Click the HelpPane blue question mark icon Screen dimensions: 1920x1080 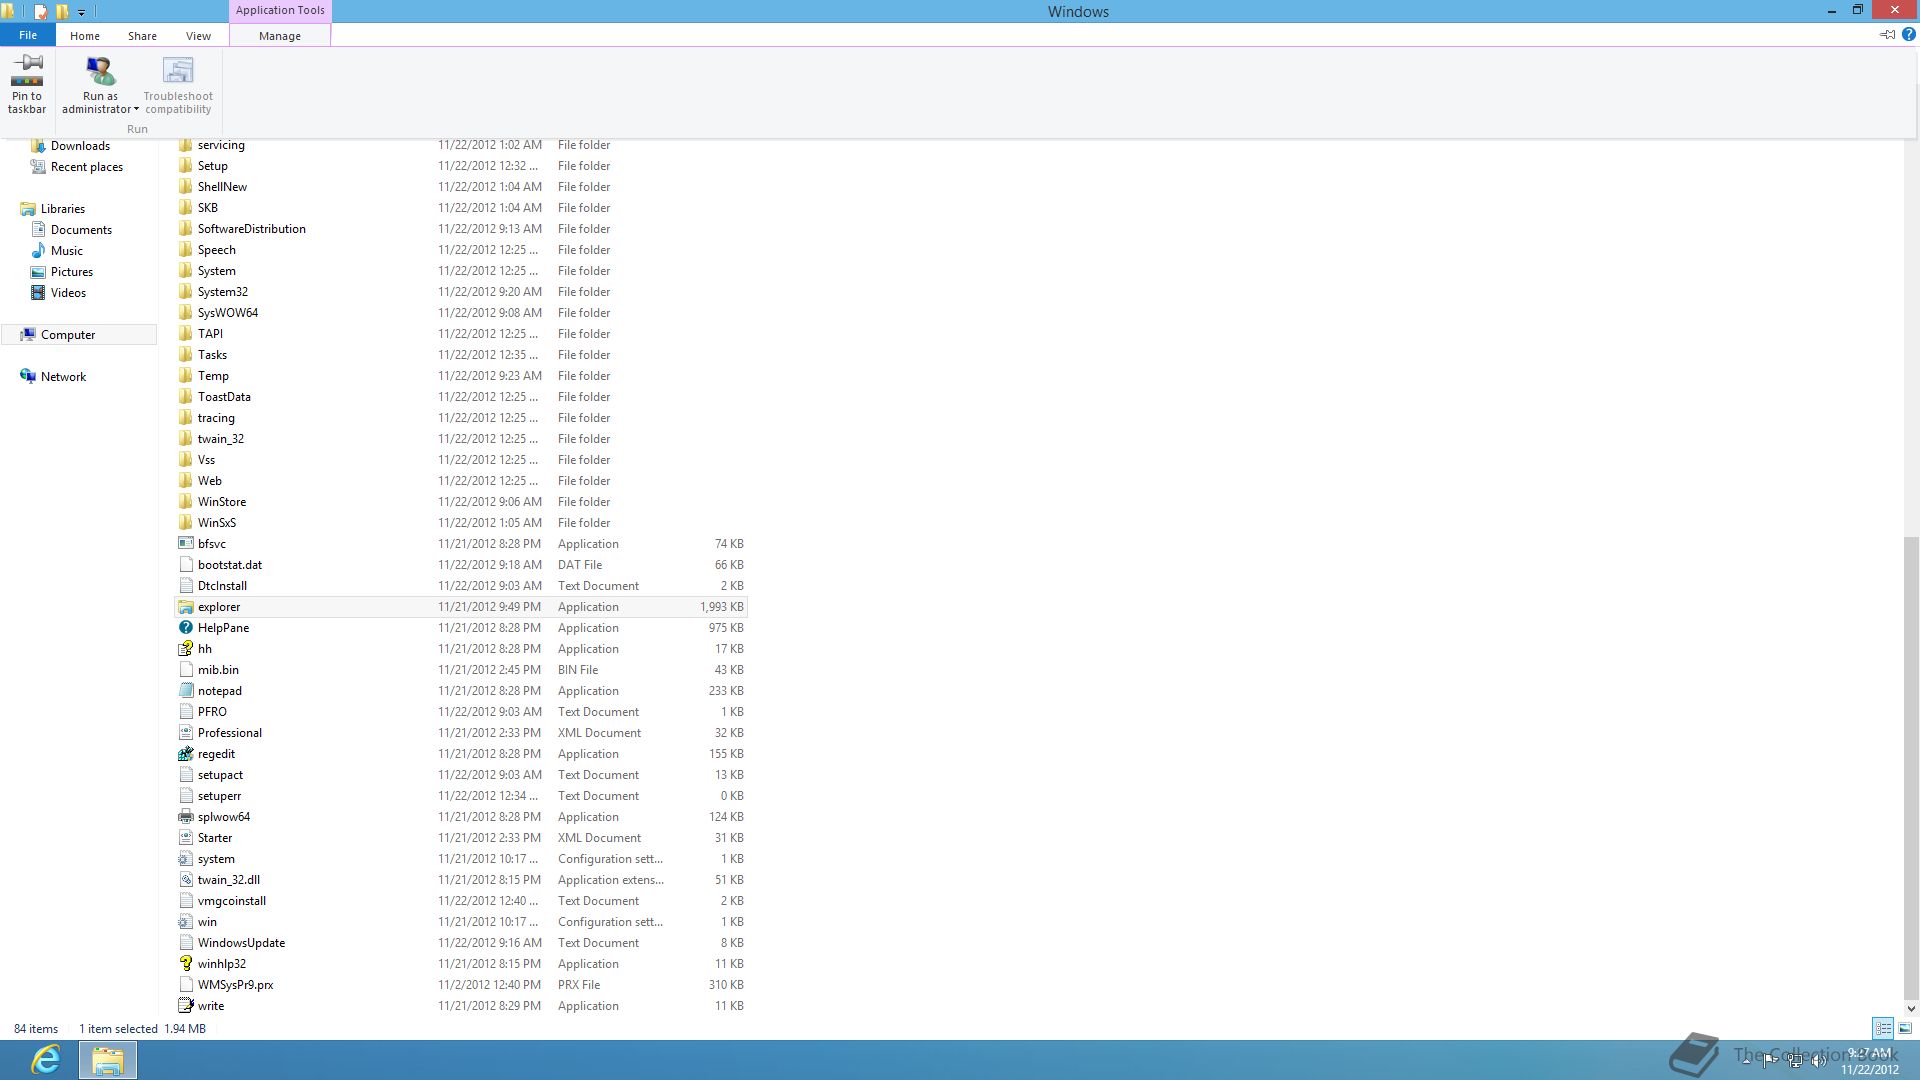tap(185, 628)
